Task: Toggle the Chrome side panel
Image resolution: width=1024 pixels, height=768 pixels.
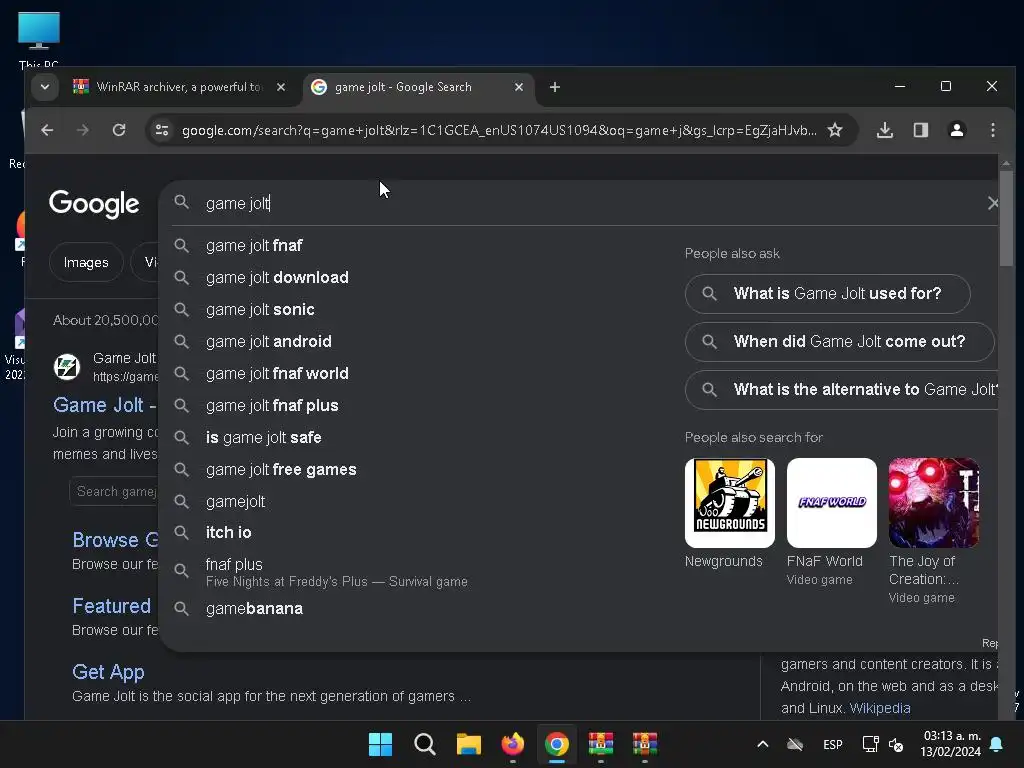Action: [x=921, y=130]
